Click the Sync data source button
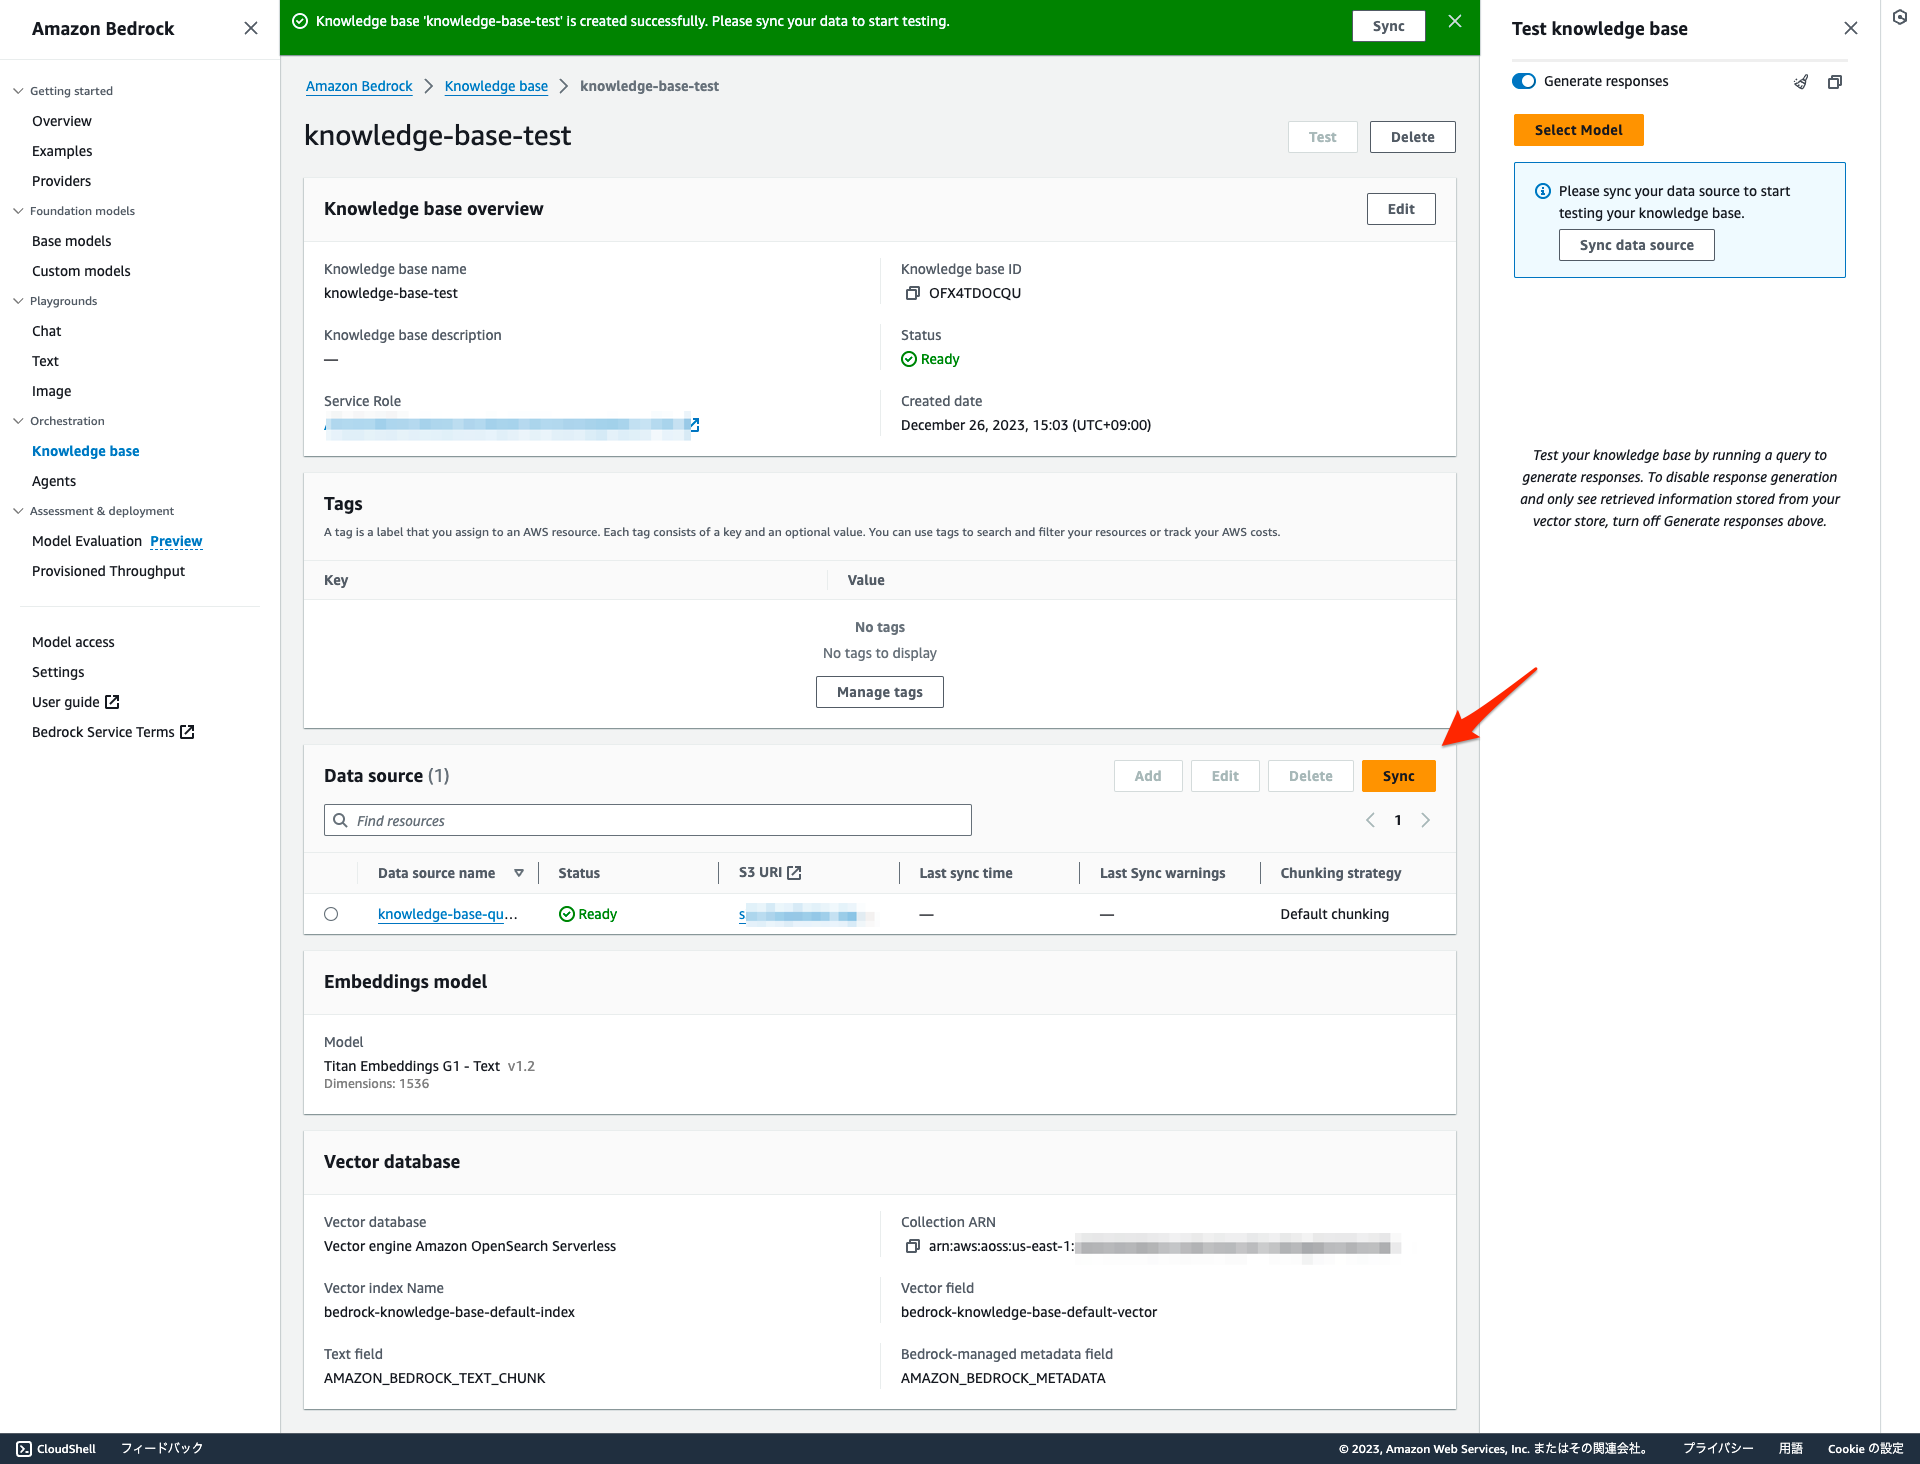Screen dimensions: 1920x1464 pyautogui.click(x=1636, y=245)
